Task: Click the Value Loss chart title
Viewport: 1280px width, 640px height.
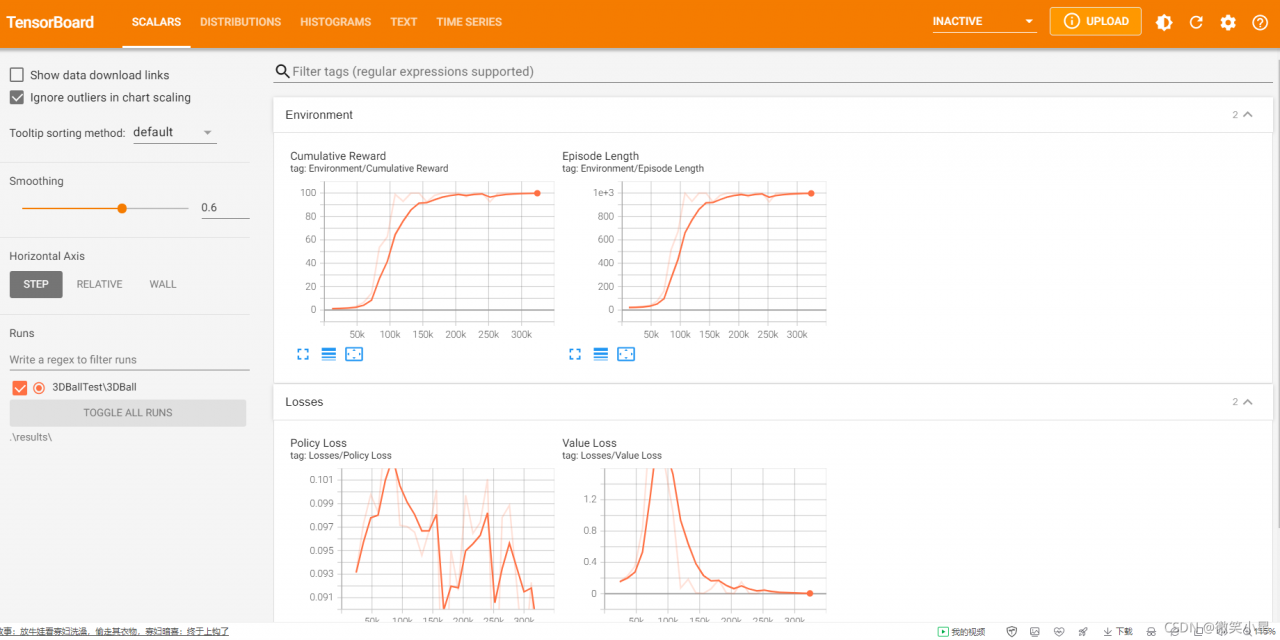Action: pos(590,443)
